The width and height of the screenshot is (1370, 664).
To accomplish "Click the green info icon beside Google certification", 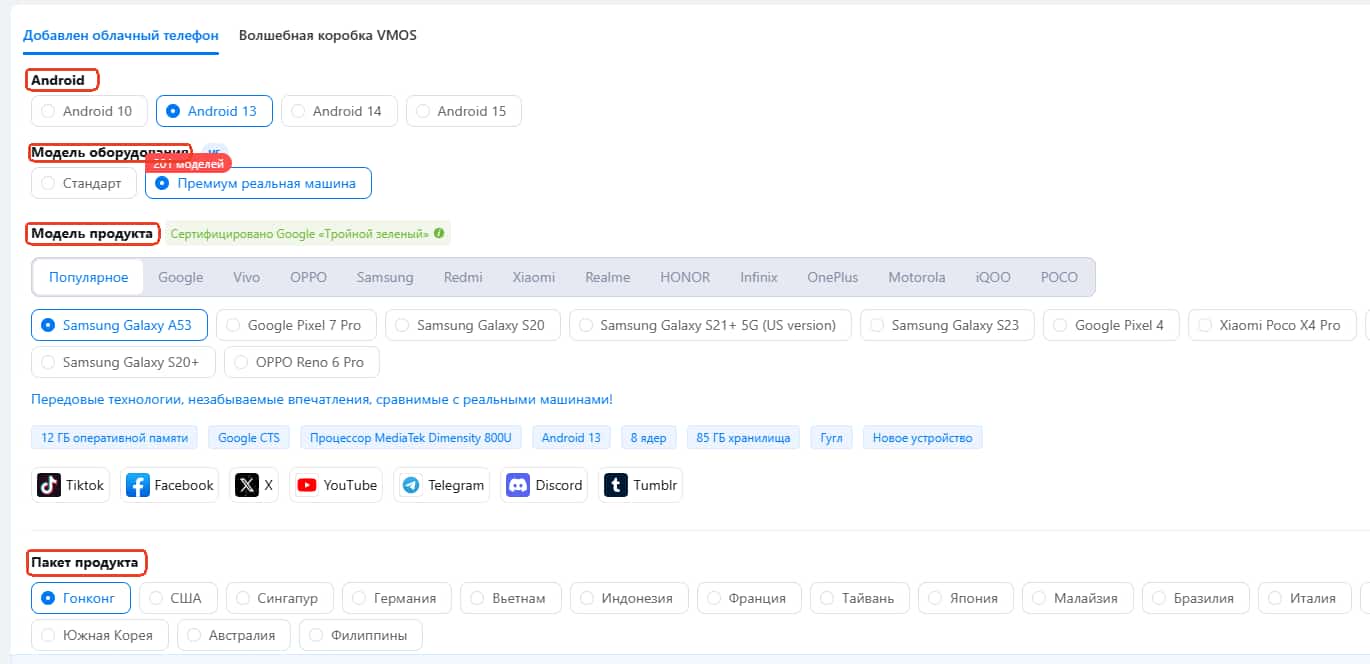I will 439,234.
